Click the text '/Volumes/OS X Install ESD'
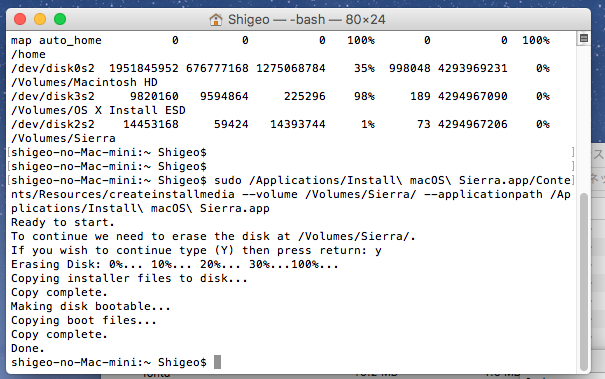605x379 pixels. point(98,110)
